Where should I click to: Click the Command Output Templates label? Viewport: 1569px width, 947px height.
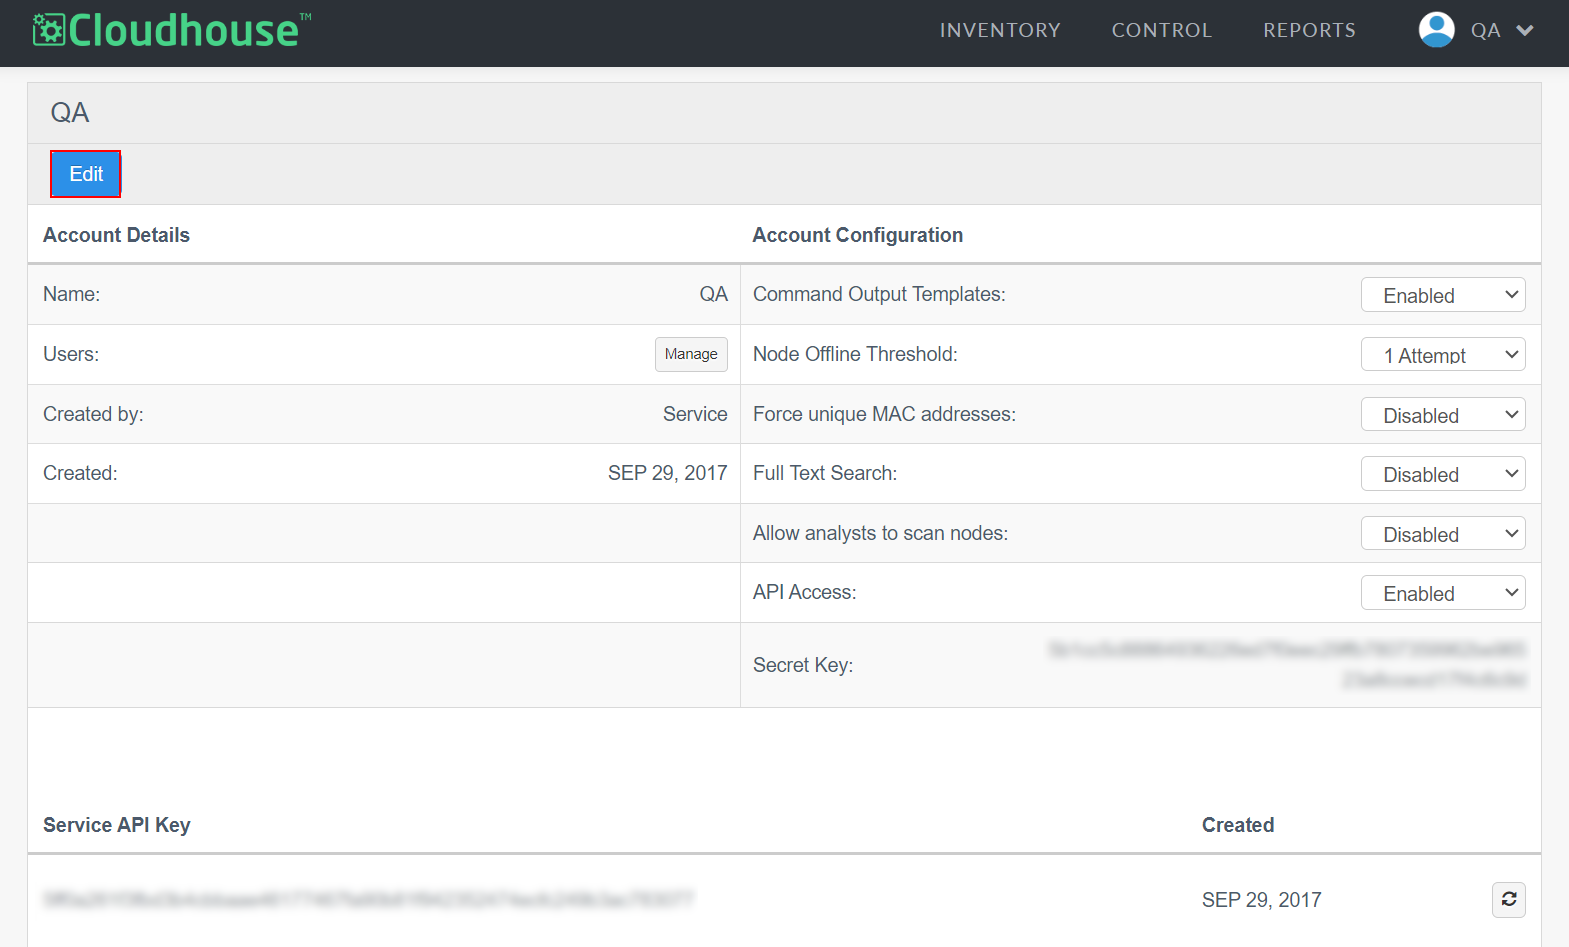click(x=879, y=294)
